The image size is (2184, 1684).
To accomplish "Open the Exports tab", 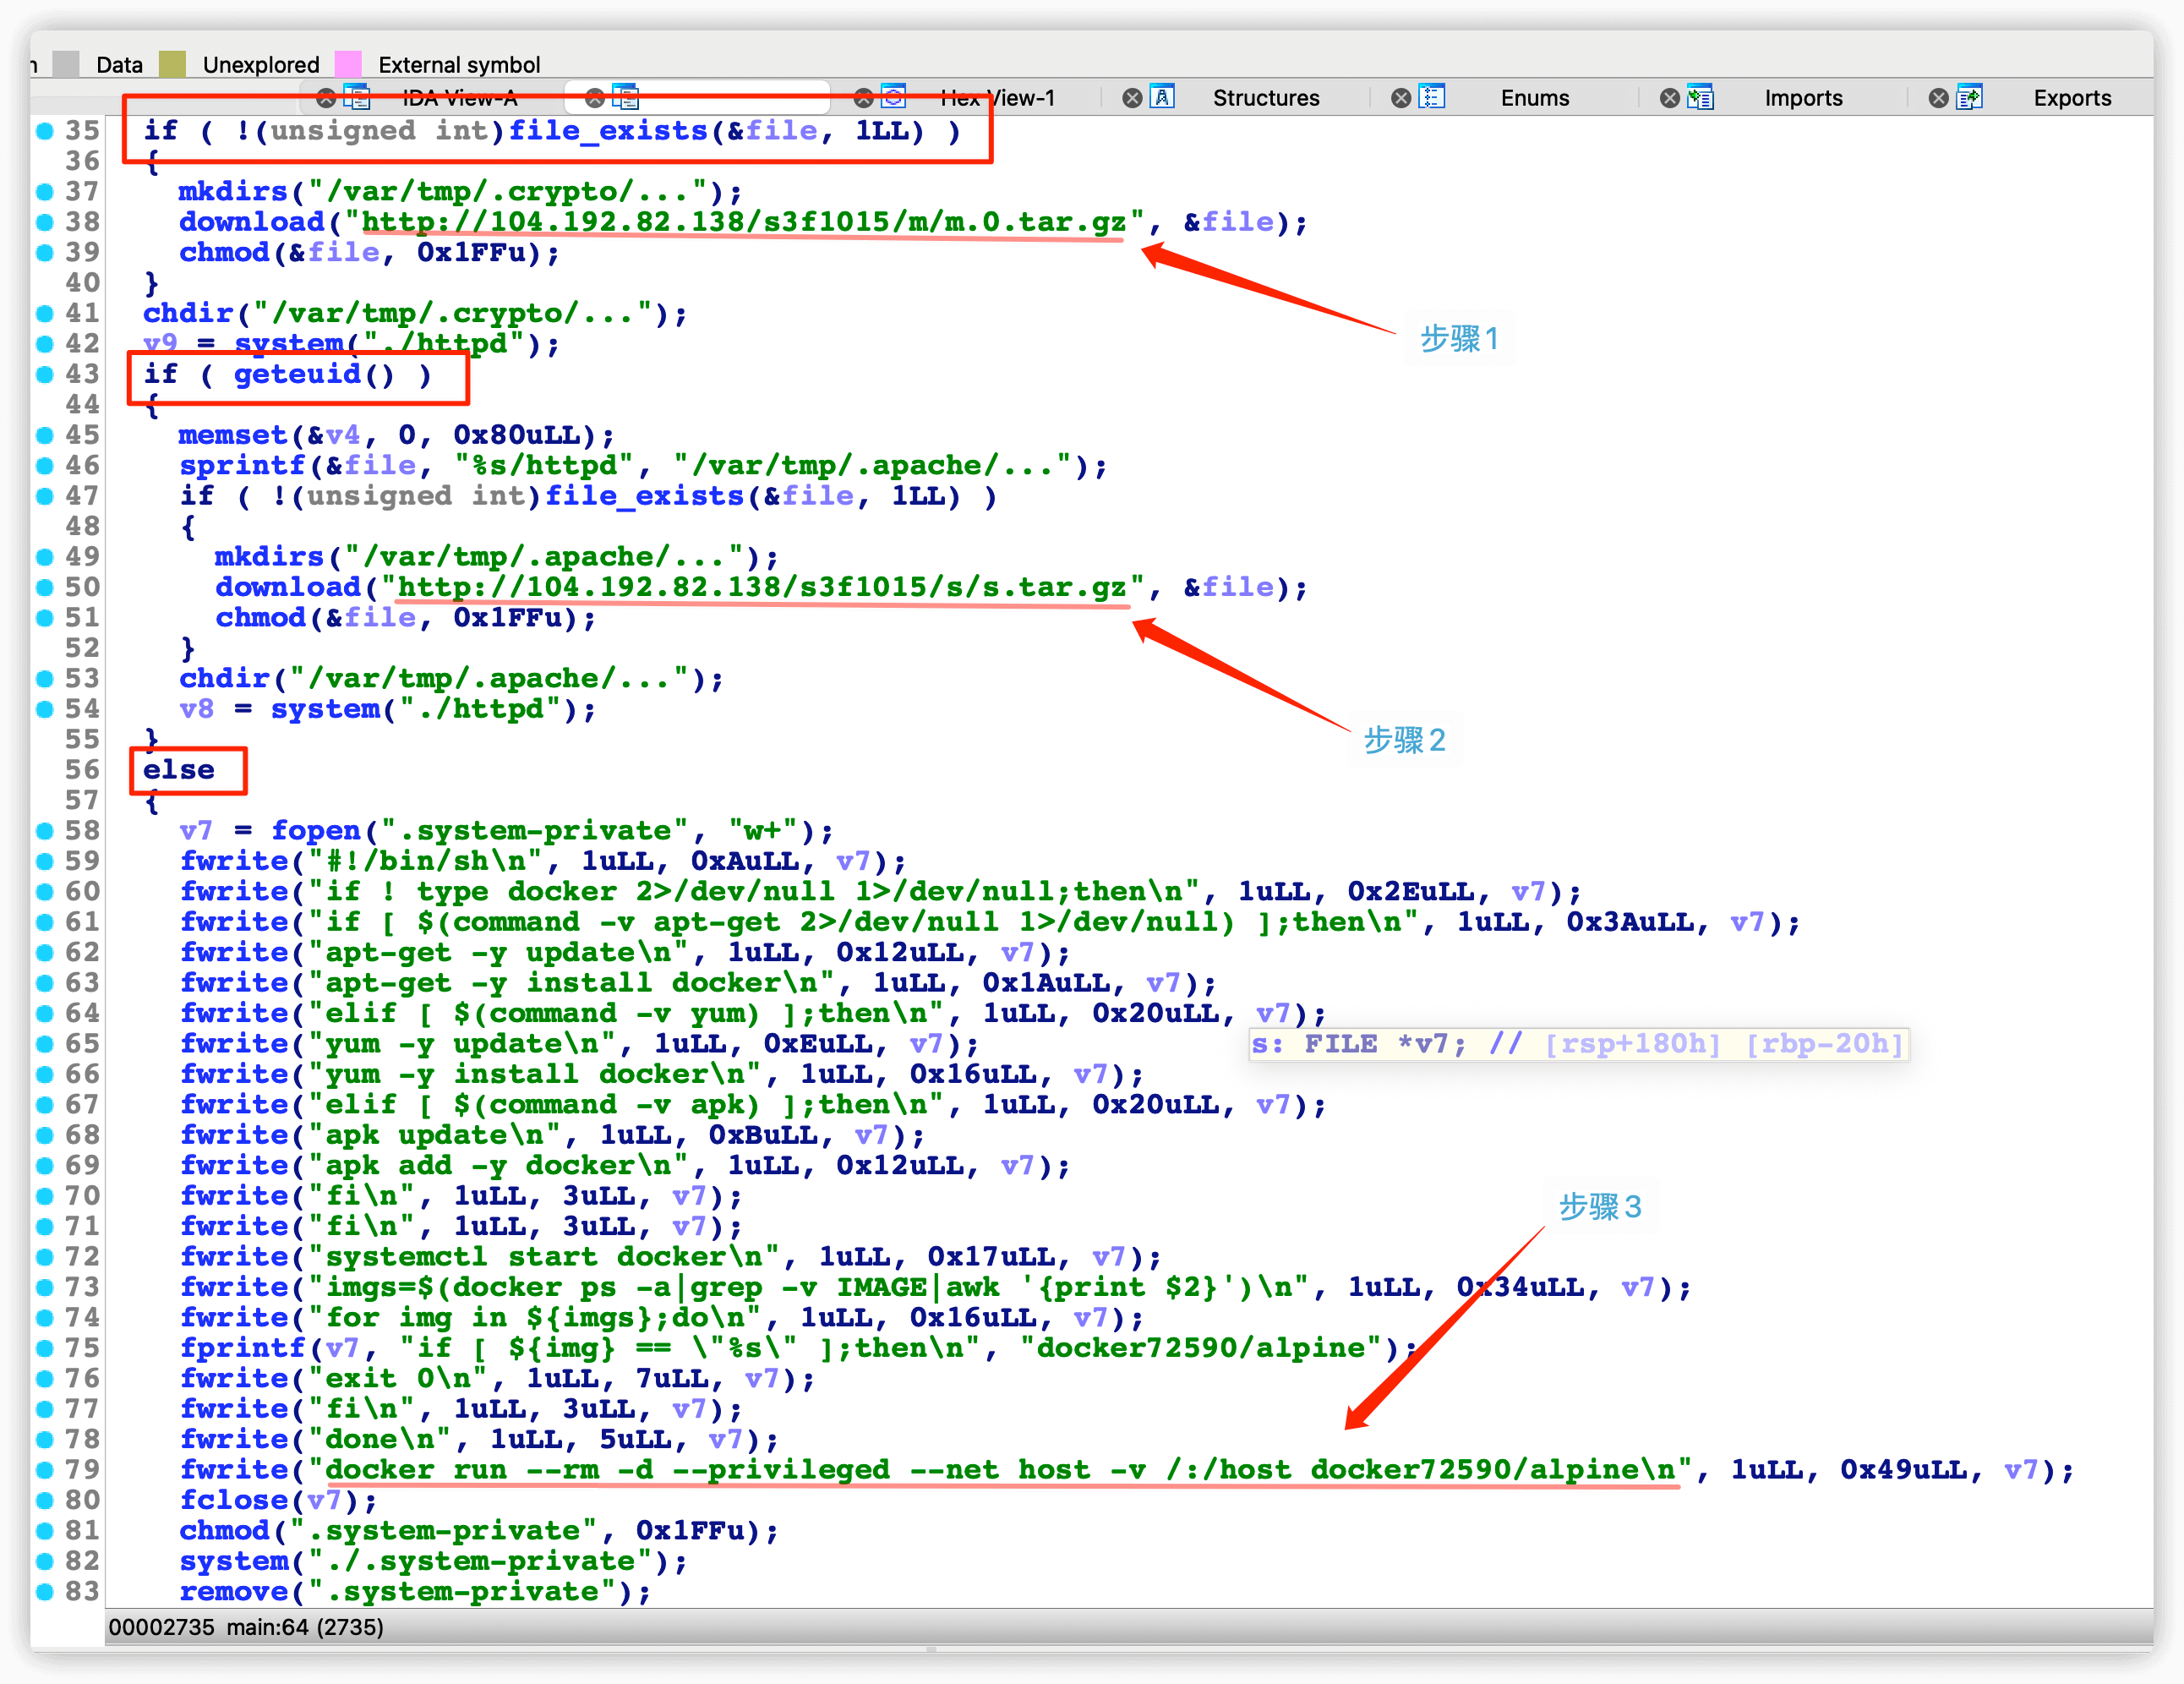I will coord(2072,98).
